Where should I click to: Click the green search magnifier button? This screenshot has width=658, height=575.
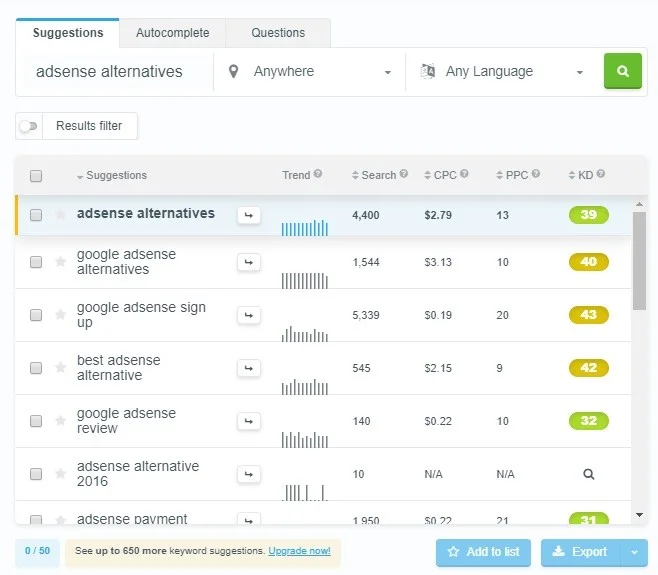pos(623,71)
